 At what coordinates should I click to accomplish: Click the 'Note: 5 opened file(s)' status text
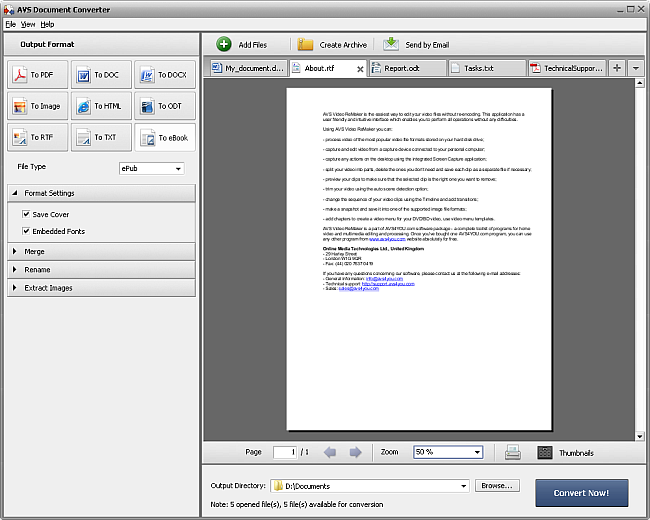296,504
